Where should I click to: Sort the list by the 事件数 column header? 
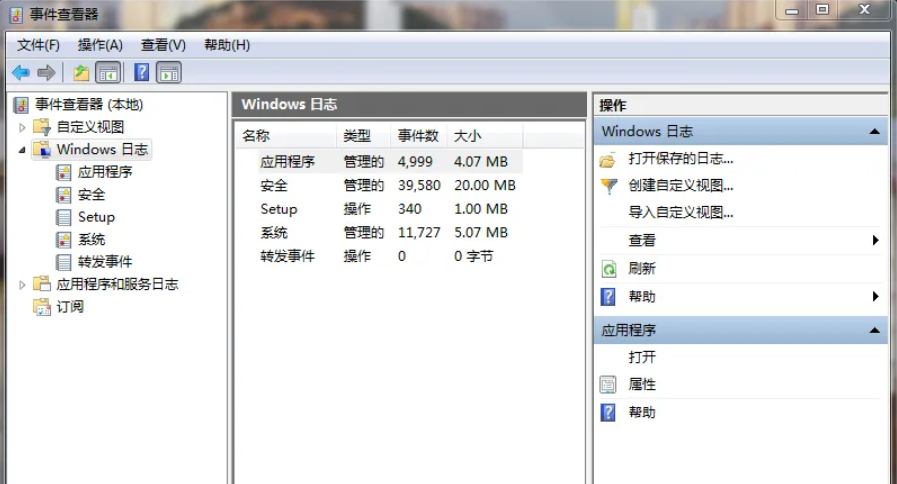pyautogui.click(x=418, y=136)
